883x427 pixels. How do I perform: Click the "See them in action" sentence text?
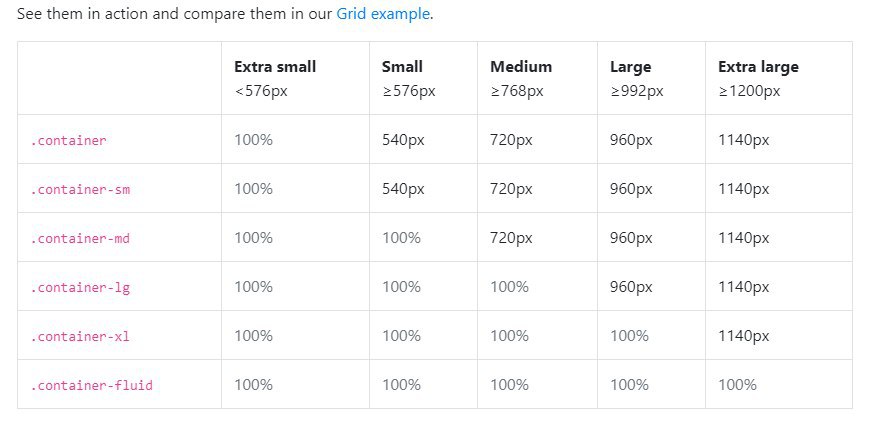click(175, 15)
